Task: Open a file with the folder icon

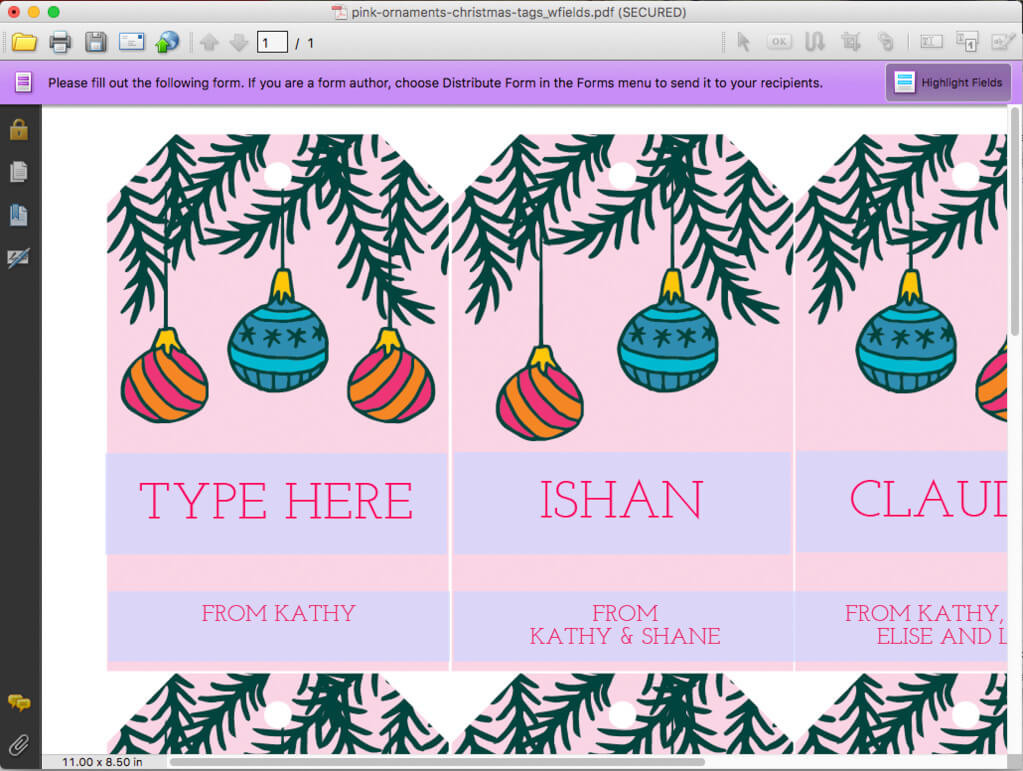Action: [24, 42]
